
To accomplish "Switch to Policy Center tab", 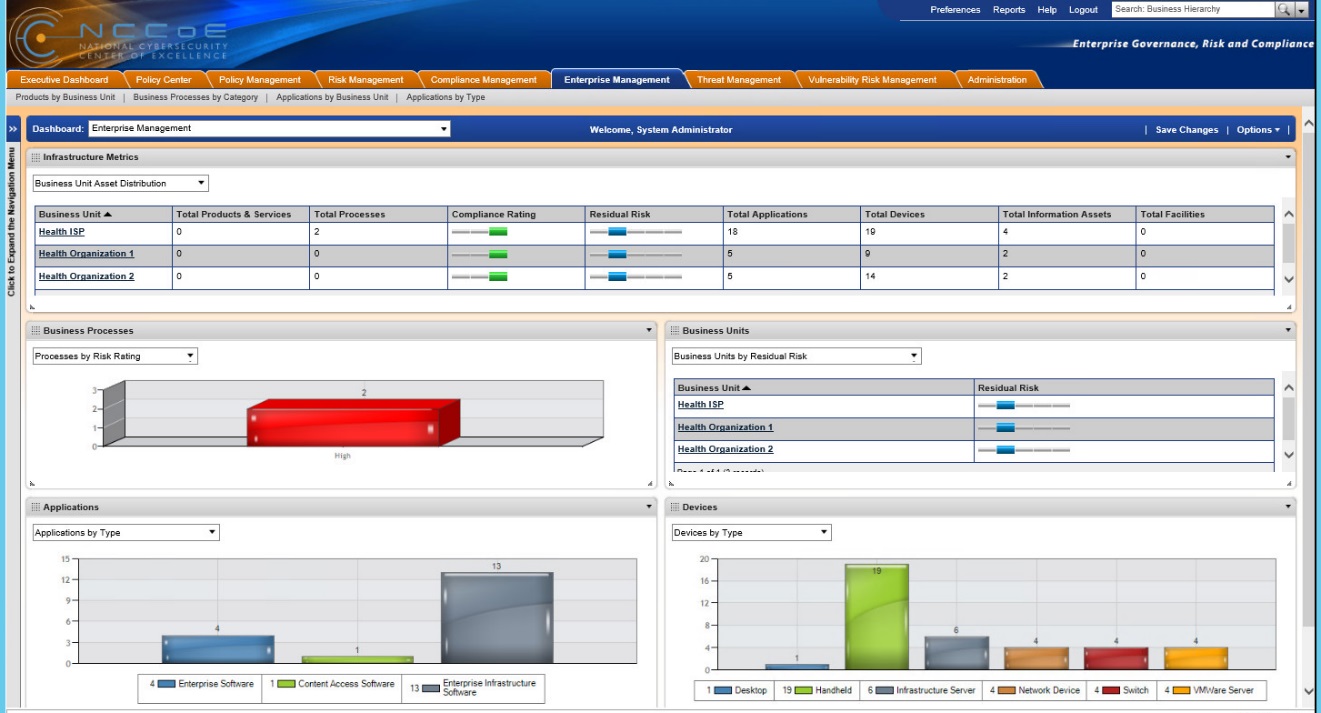I will [163, 80].
